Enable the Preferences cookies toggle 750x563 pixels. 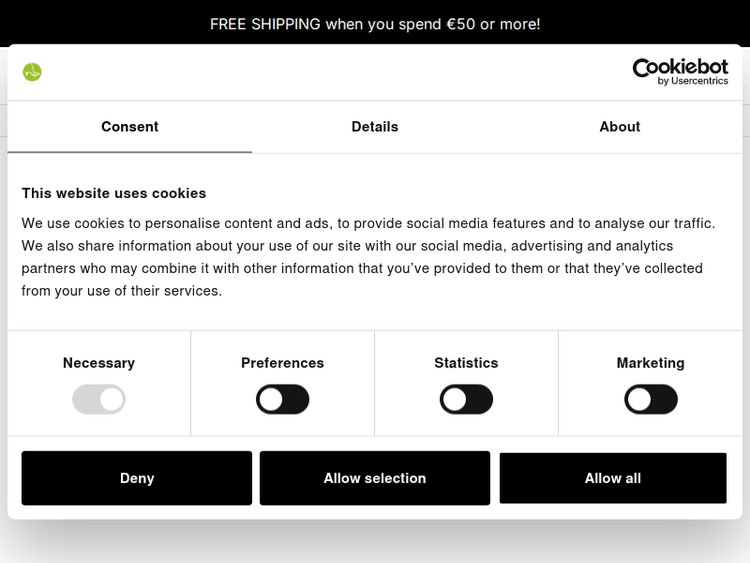283,400
